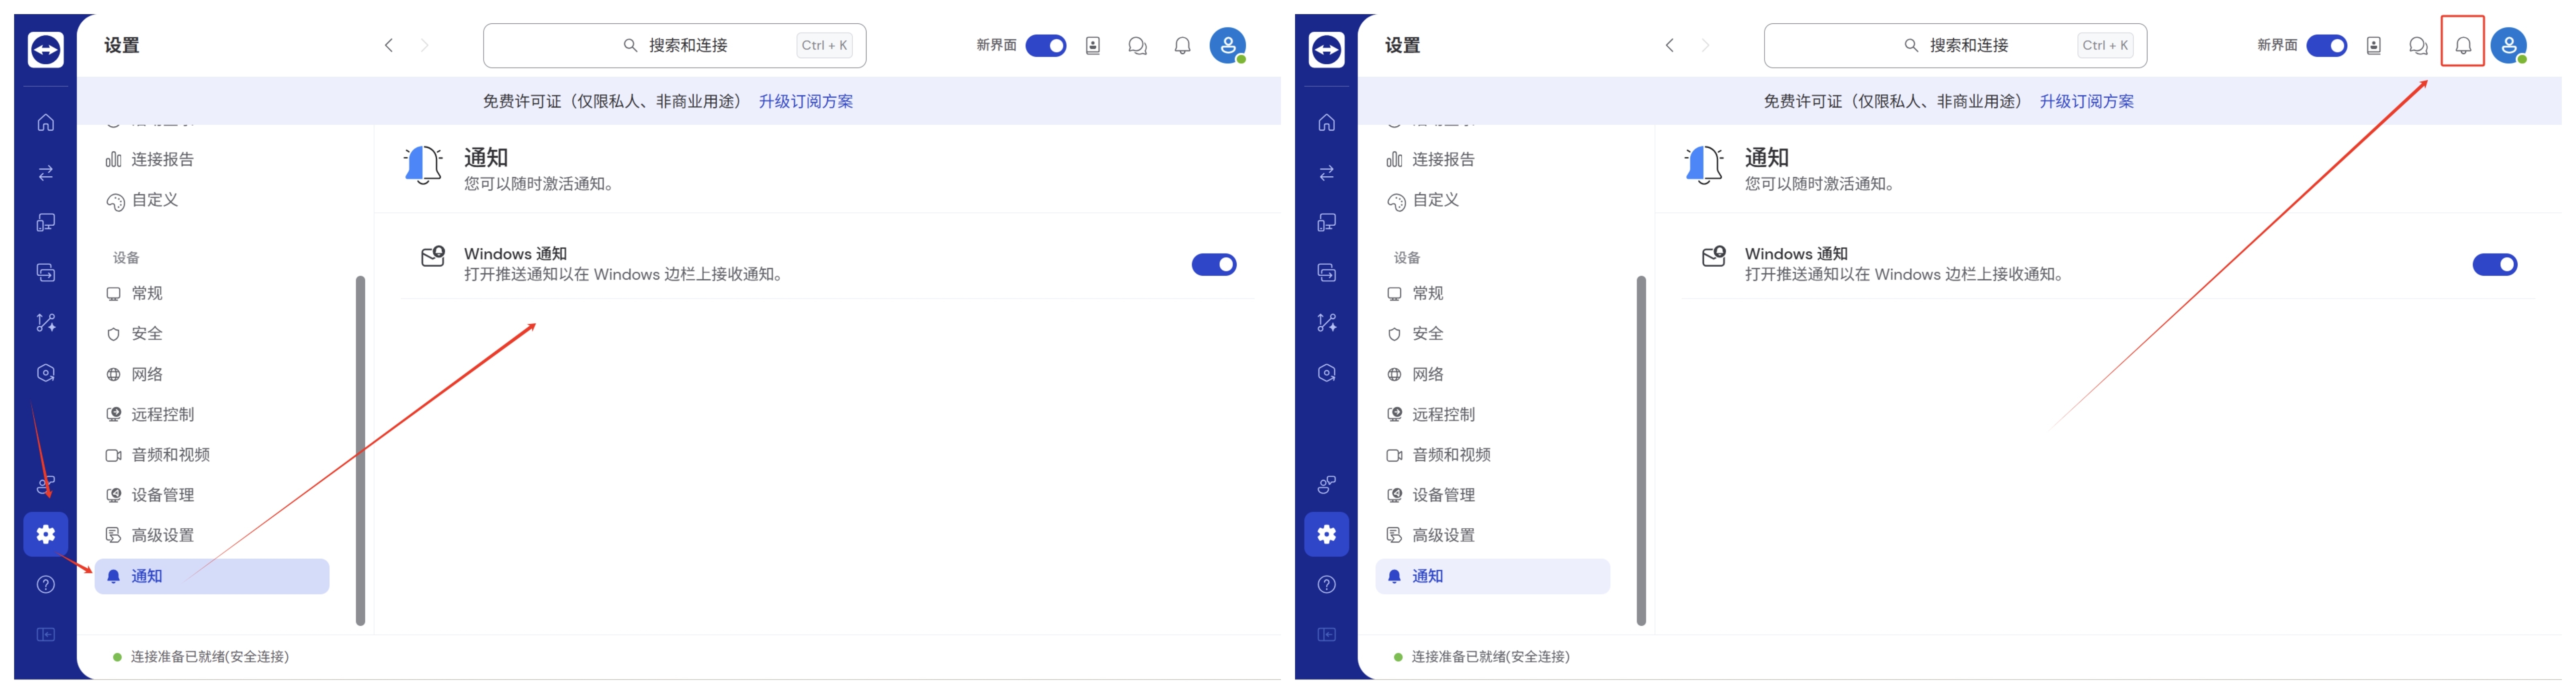Open the Devices icon in left window sidebar

[46, 223]
